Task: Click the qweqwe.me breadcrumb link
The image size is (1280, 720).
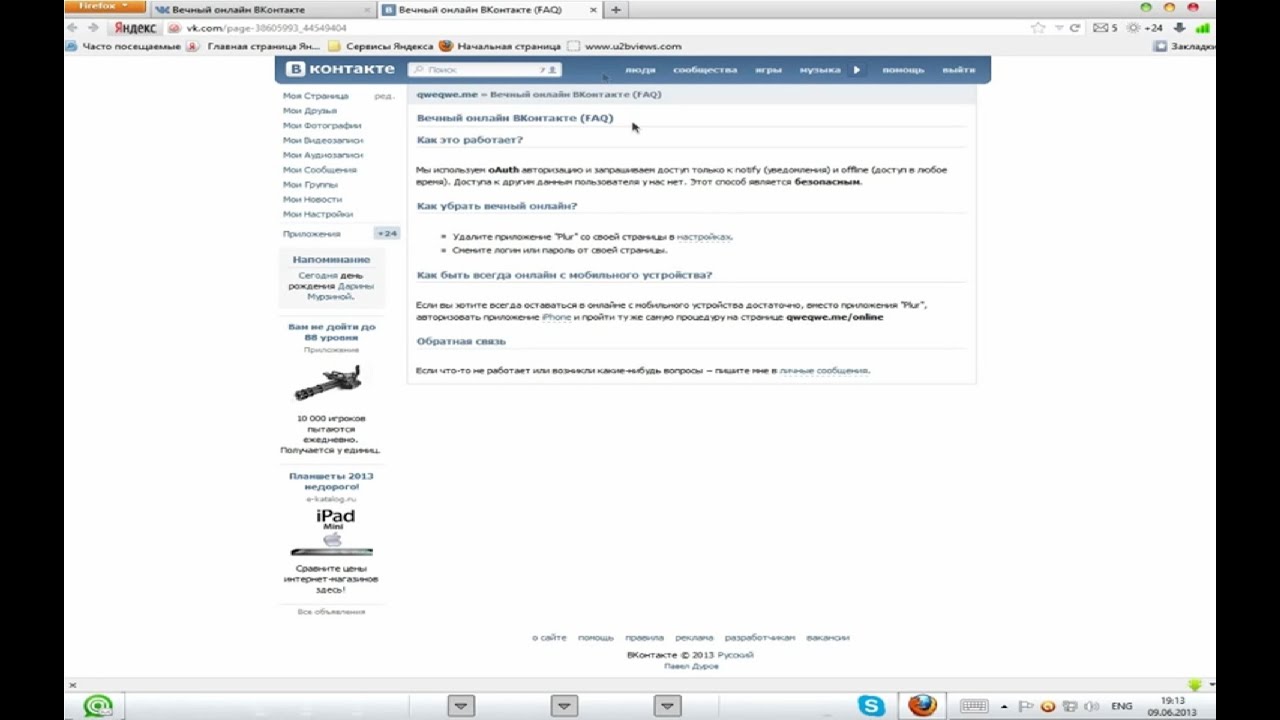Action: [x=447, y=94]
